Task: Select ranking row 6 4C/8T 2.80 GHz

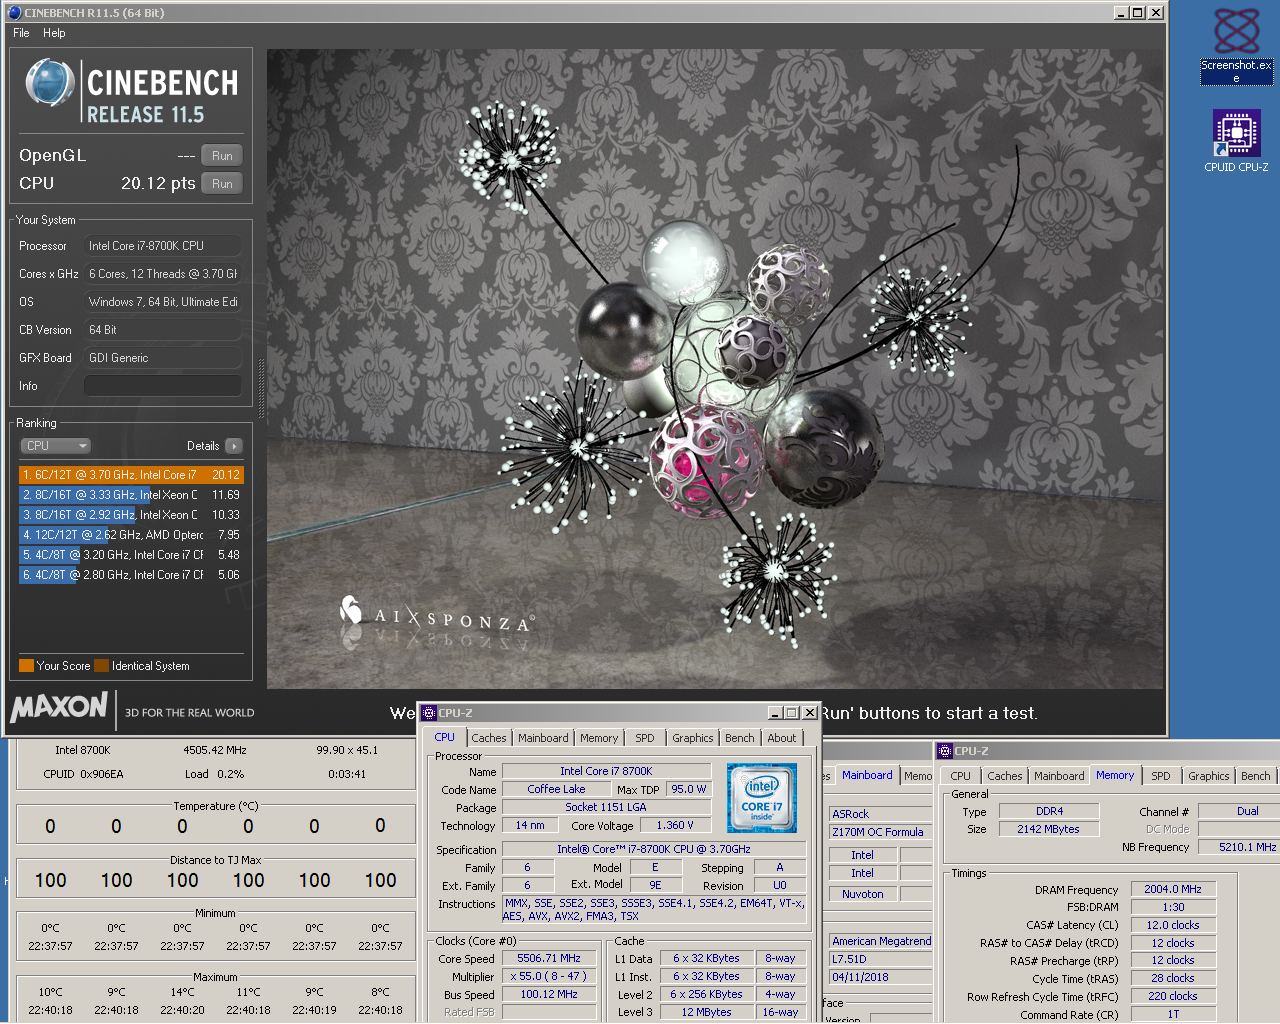Action: (131, 575)
